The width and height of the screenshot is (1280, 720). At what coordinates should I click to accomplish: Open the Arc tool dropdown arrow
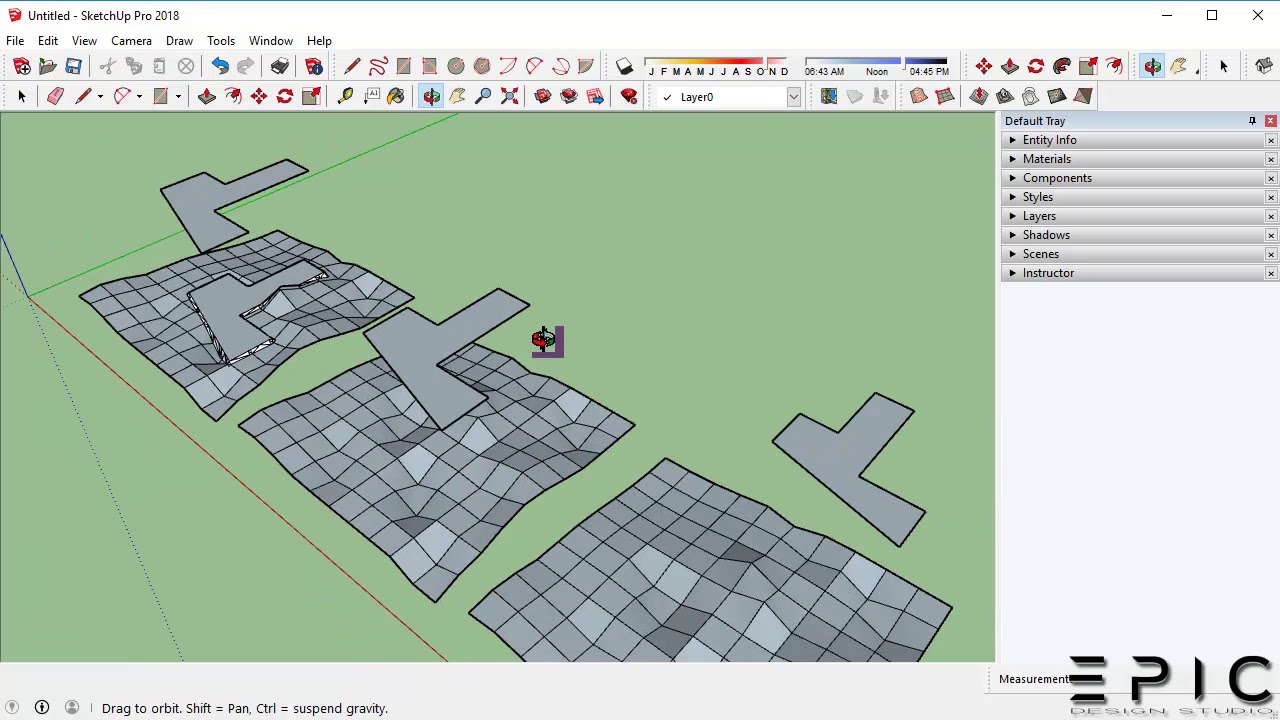point(139,96)
